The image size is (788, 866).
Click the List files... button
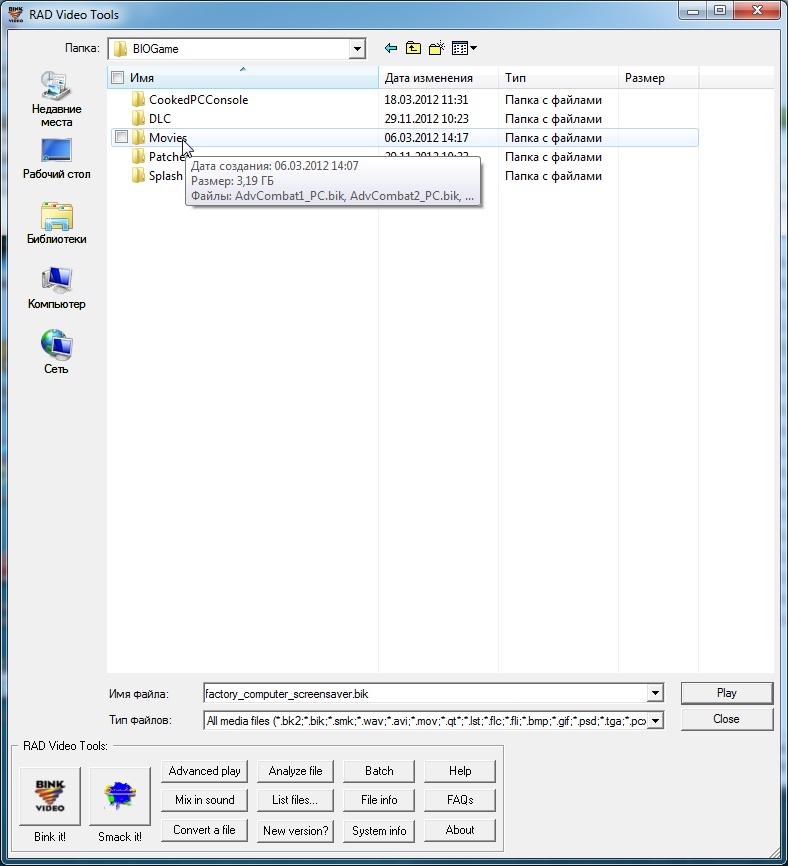295,800
